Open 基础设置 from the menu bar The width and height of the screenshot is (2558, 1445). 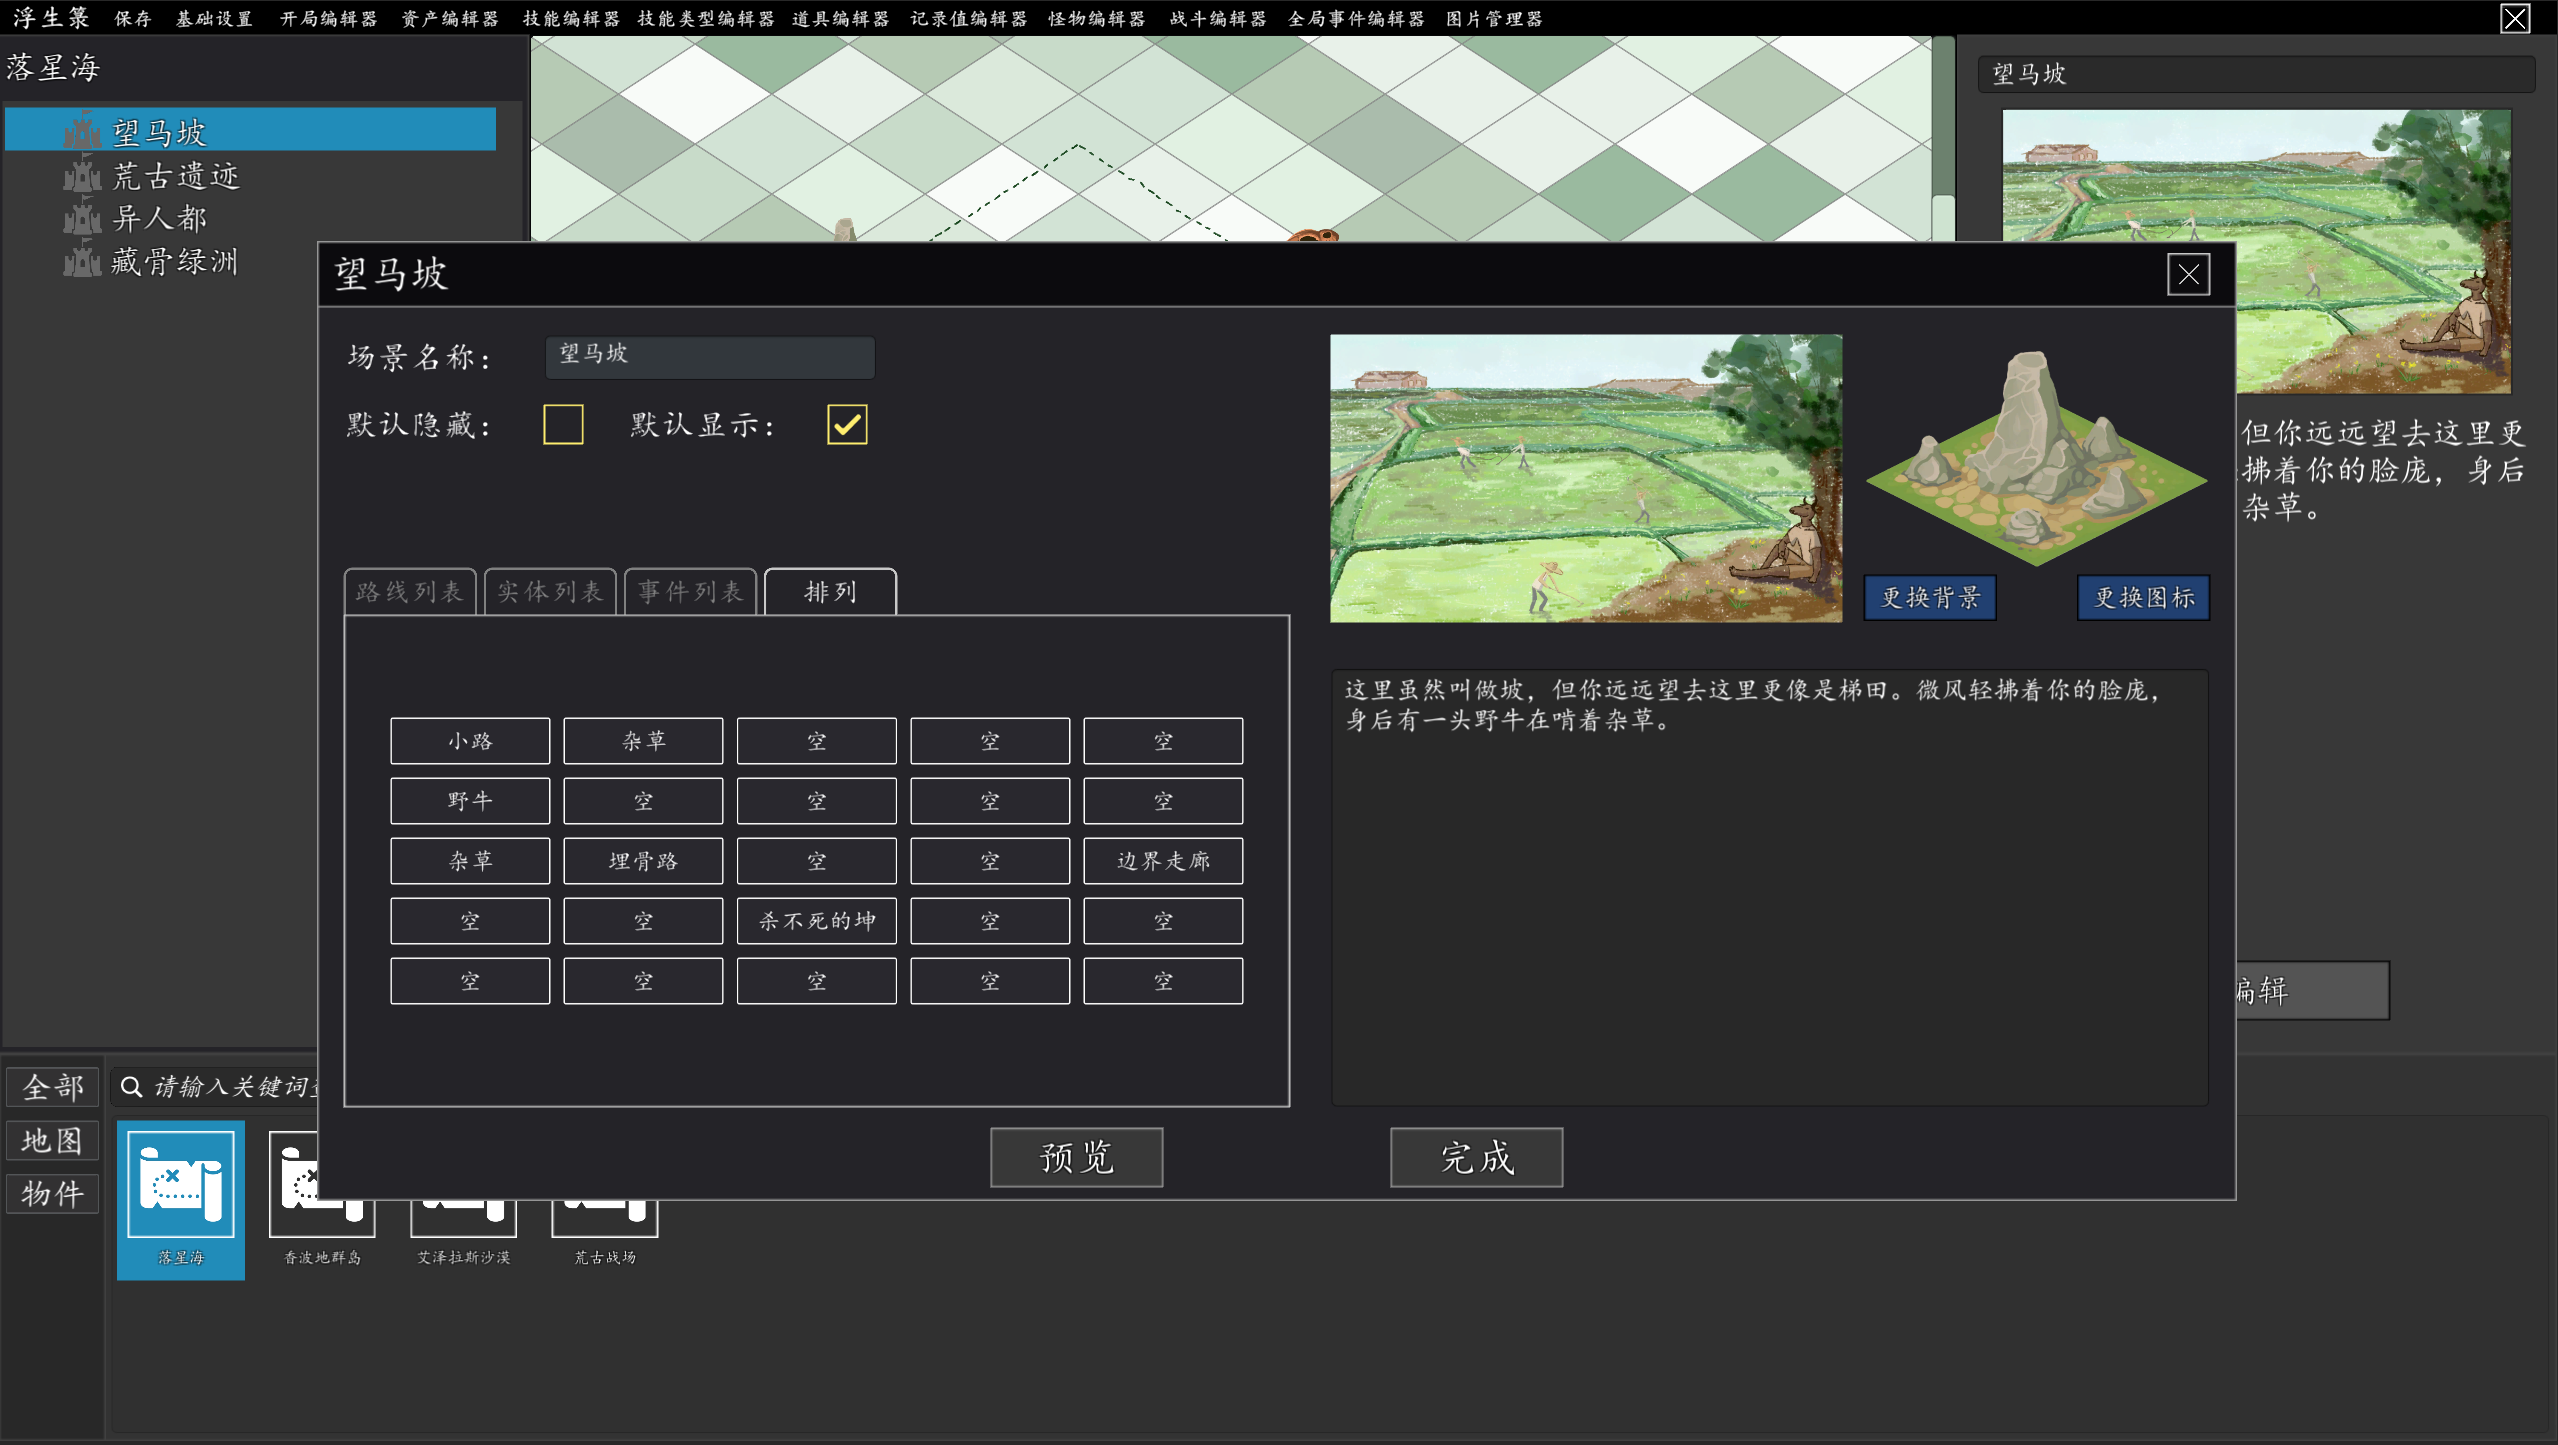(x=214, y=19)
